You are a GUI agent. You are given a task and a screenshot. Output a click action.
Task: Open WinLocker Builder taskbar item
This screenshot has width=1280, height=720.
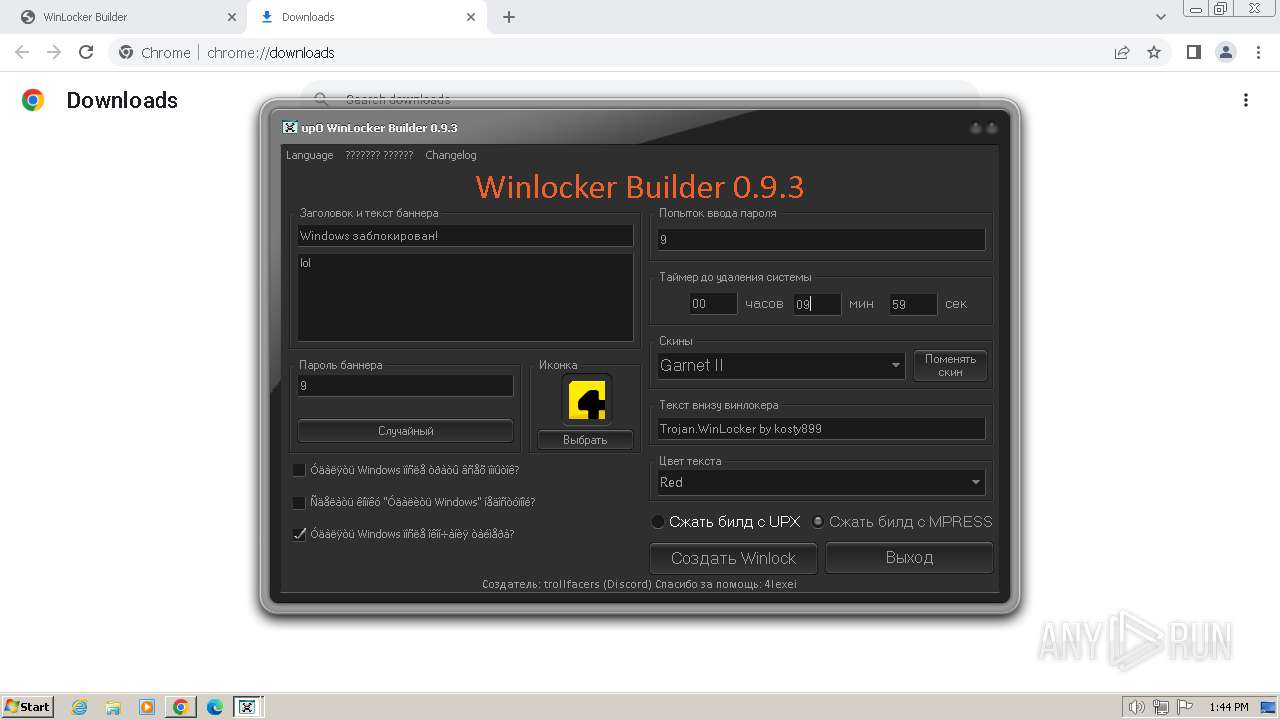(x=247, y=707)
